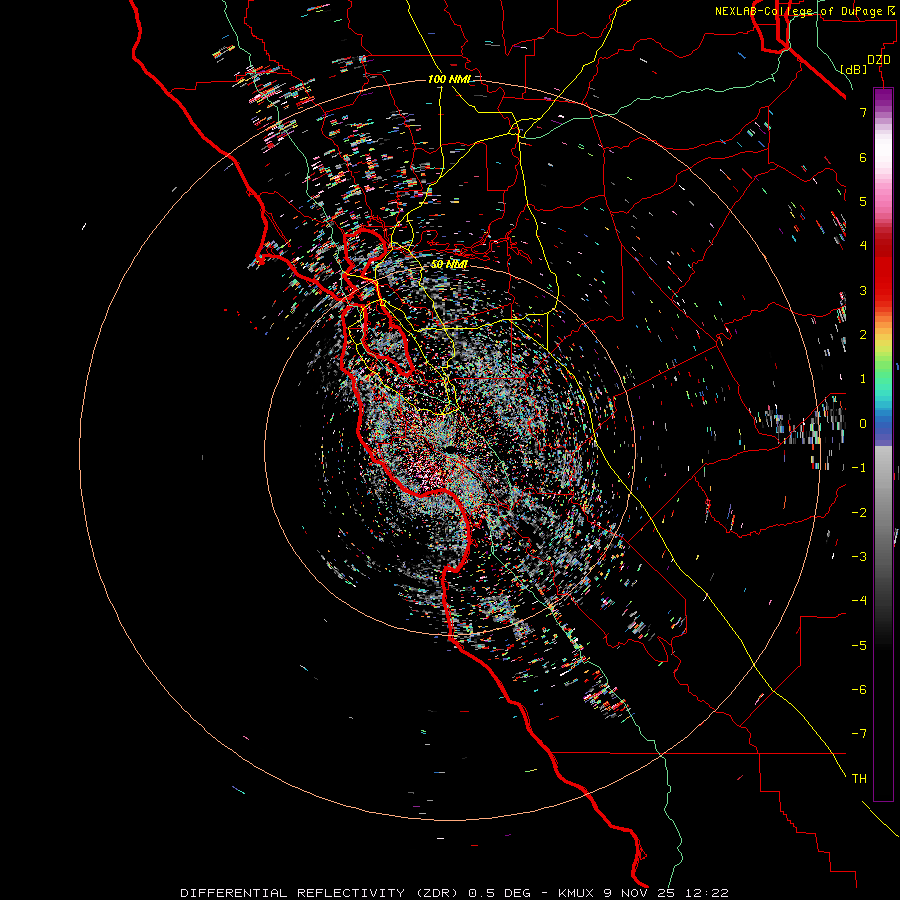Click the "DIFFERENTIAL REFLECTIVITY (ZDR)" product title caption
This screenshot has height=900, width=900.
(320, 893)
